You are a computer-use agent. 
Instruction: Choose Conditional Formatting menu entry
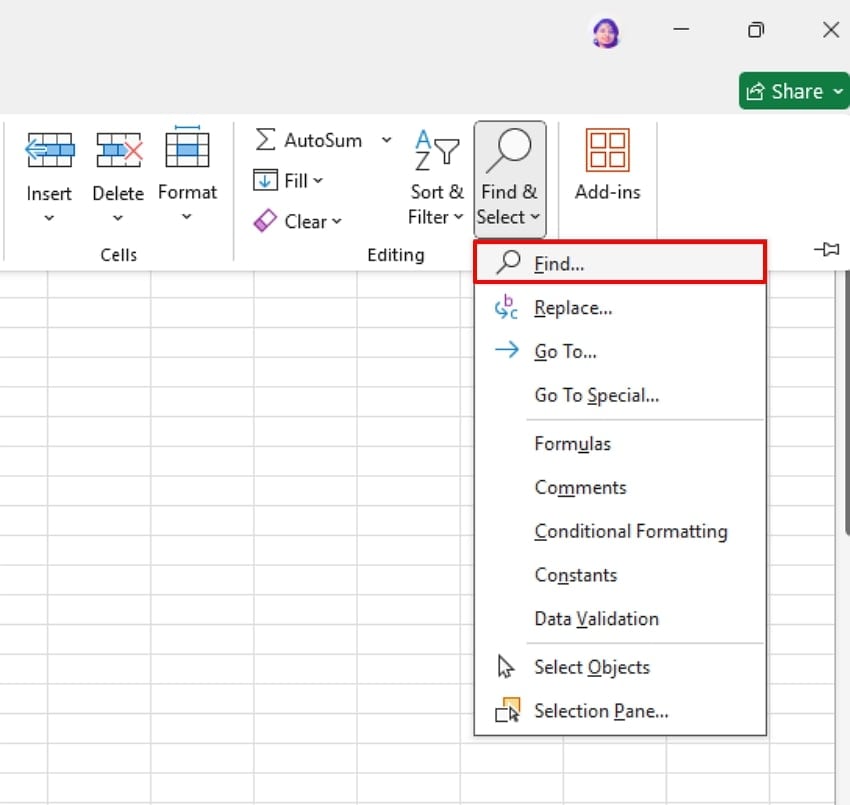pos(620,531)
